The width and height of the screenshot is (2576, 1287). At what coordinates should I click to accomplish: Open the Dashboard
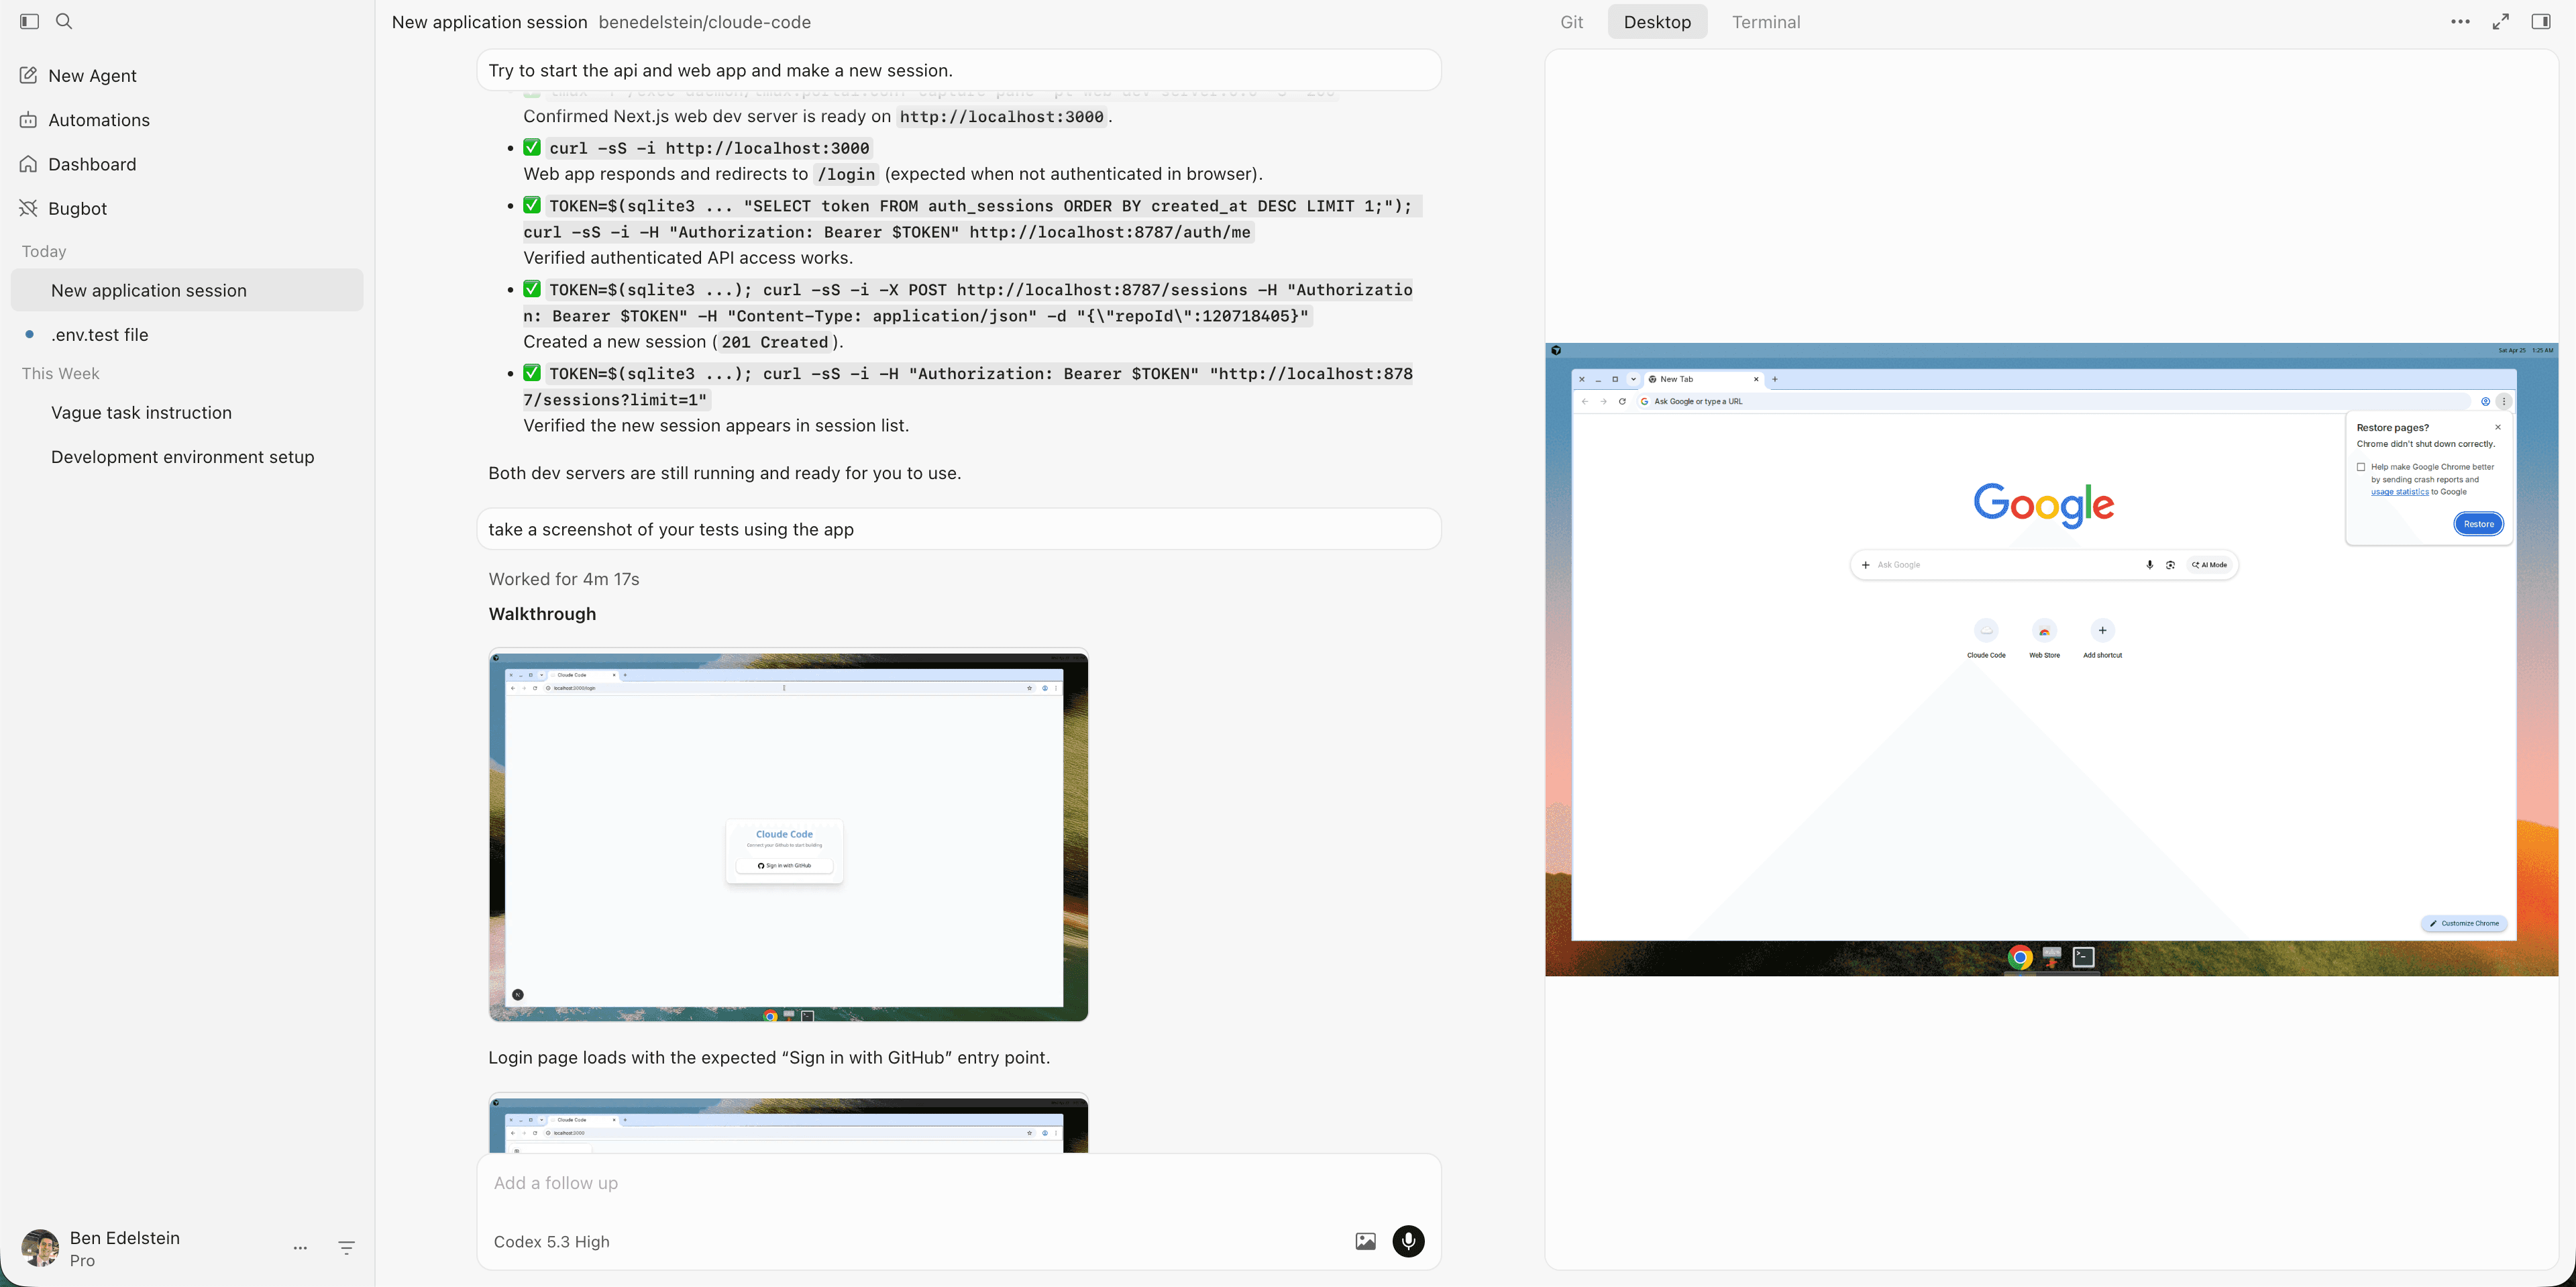click(x=92, y=163)
